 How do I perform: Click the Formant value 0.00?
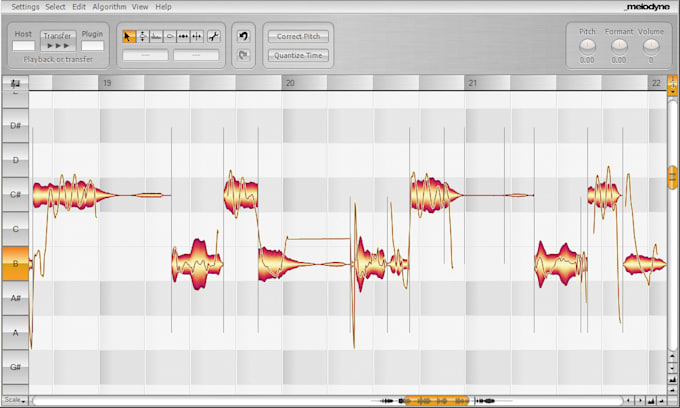618,60
